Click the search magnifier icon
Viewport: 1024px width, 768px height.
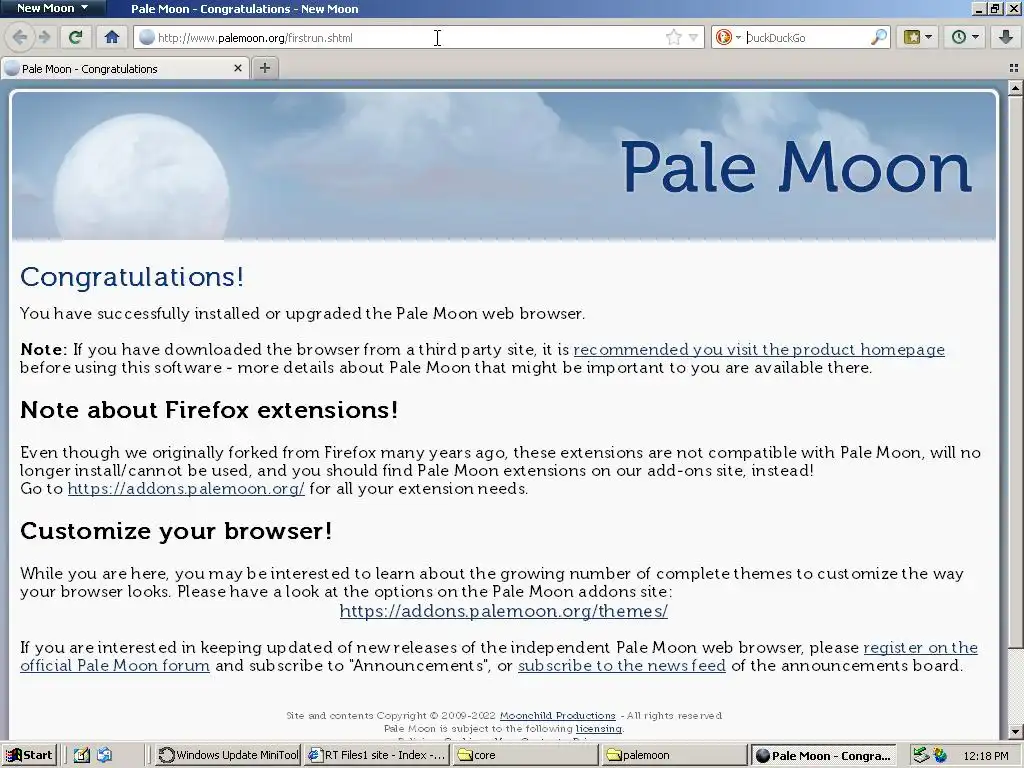tap(879, 37)
